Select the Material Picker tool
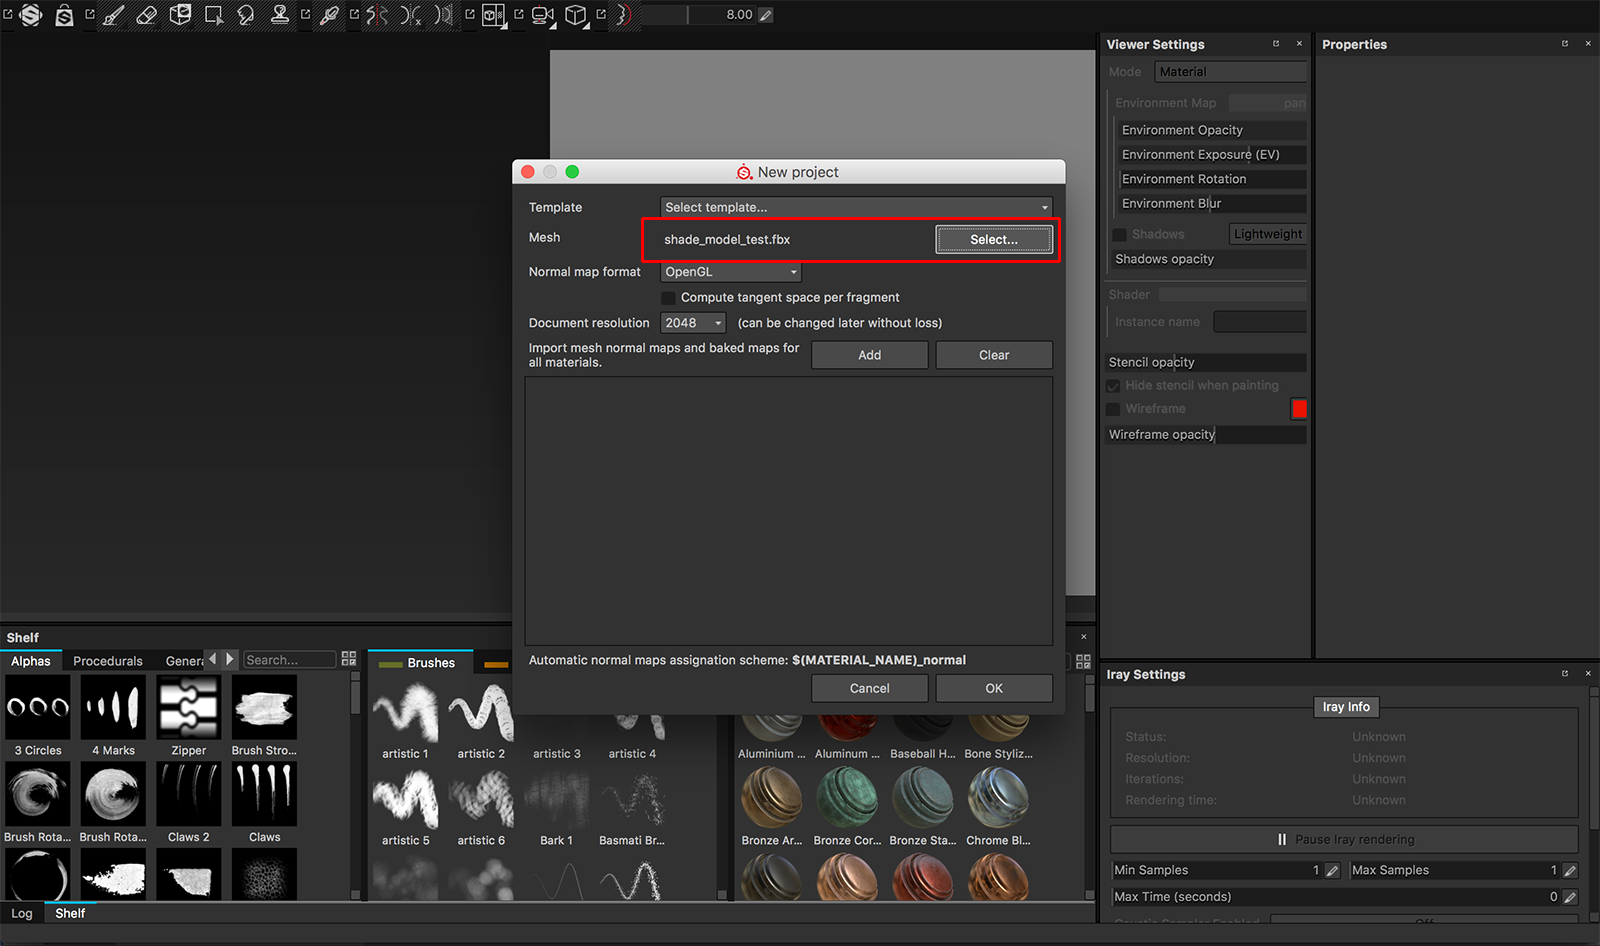Viewport: 1600px width, 946px height. coord(330,15)
